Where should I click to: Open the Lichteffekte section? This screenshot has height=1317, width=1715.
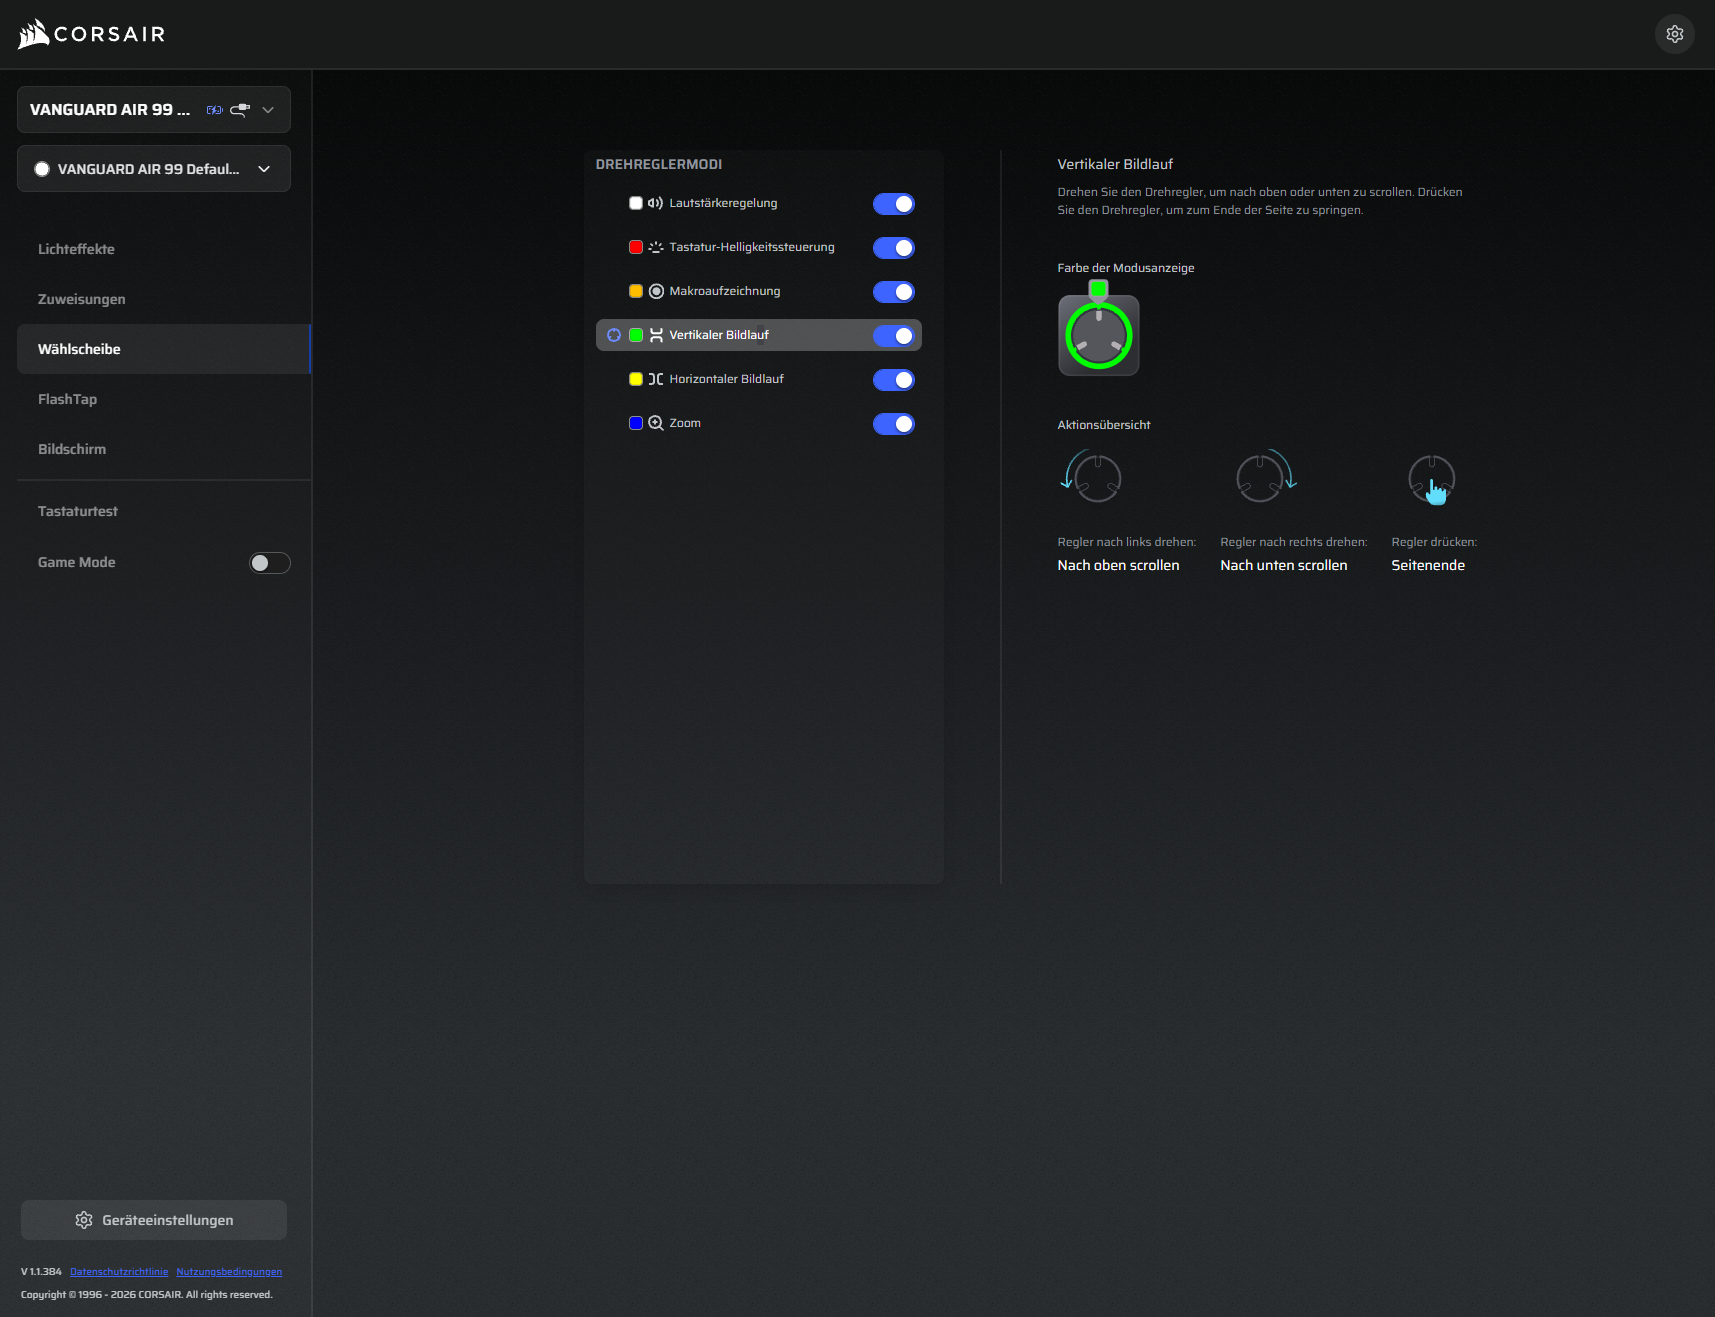76,249
